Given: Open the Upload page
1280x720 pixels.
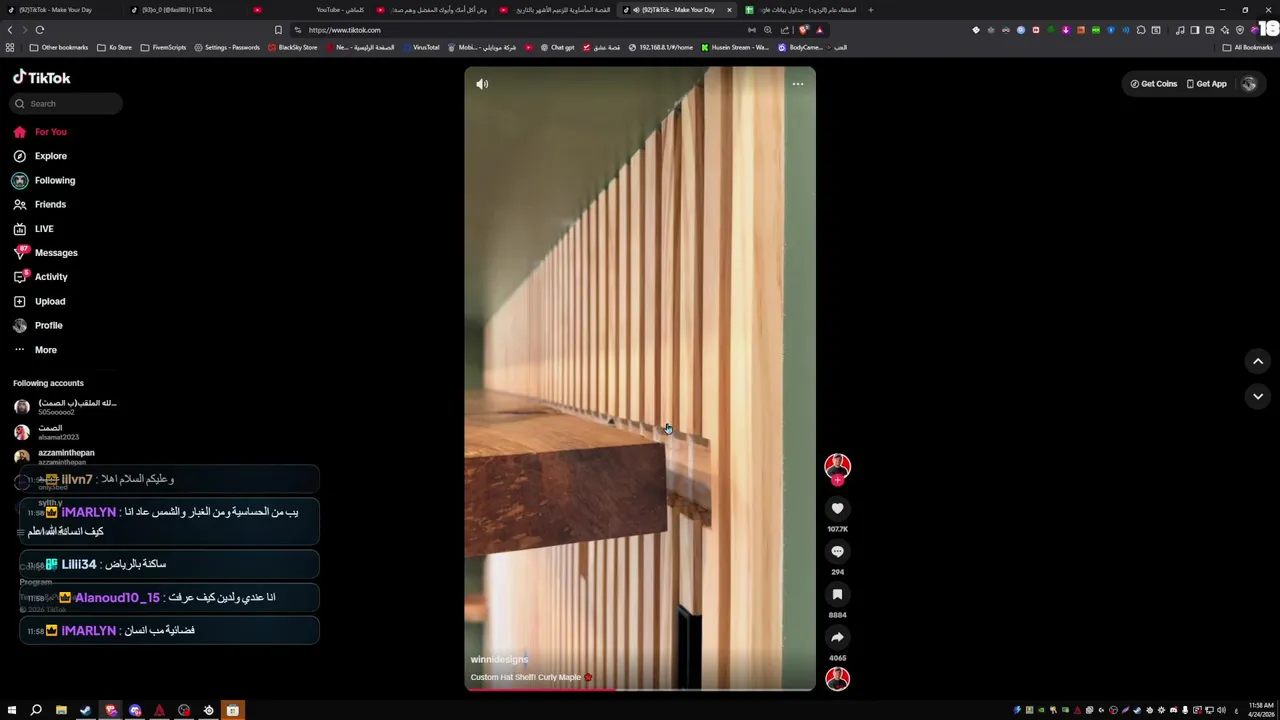Looking at the screenshot, I should point(40,301).
